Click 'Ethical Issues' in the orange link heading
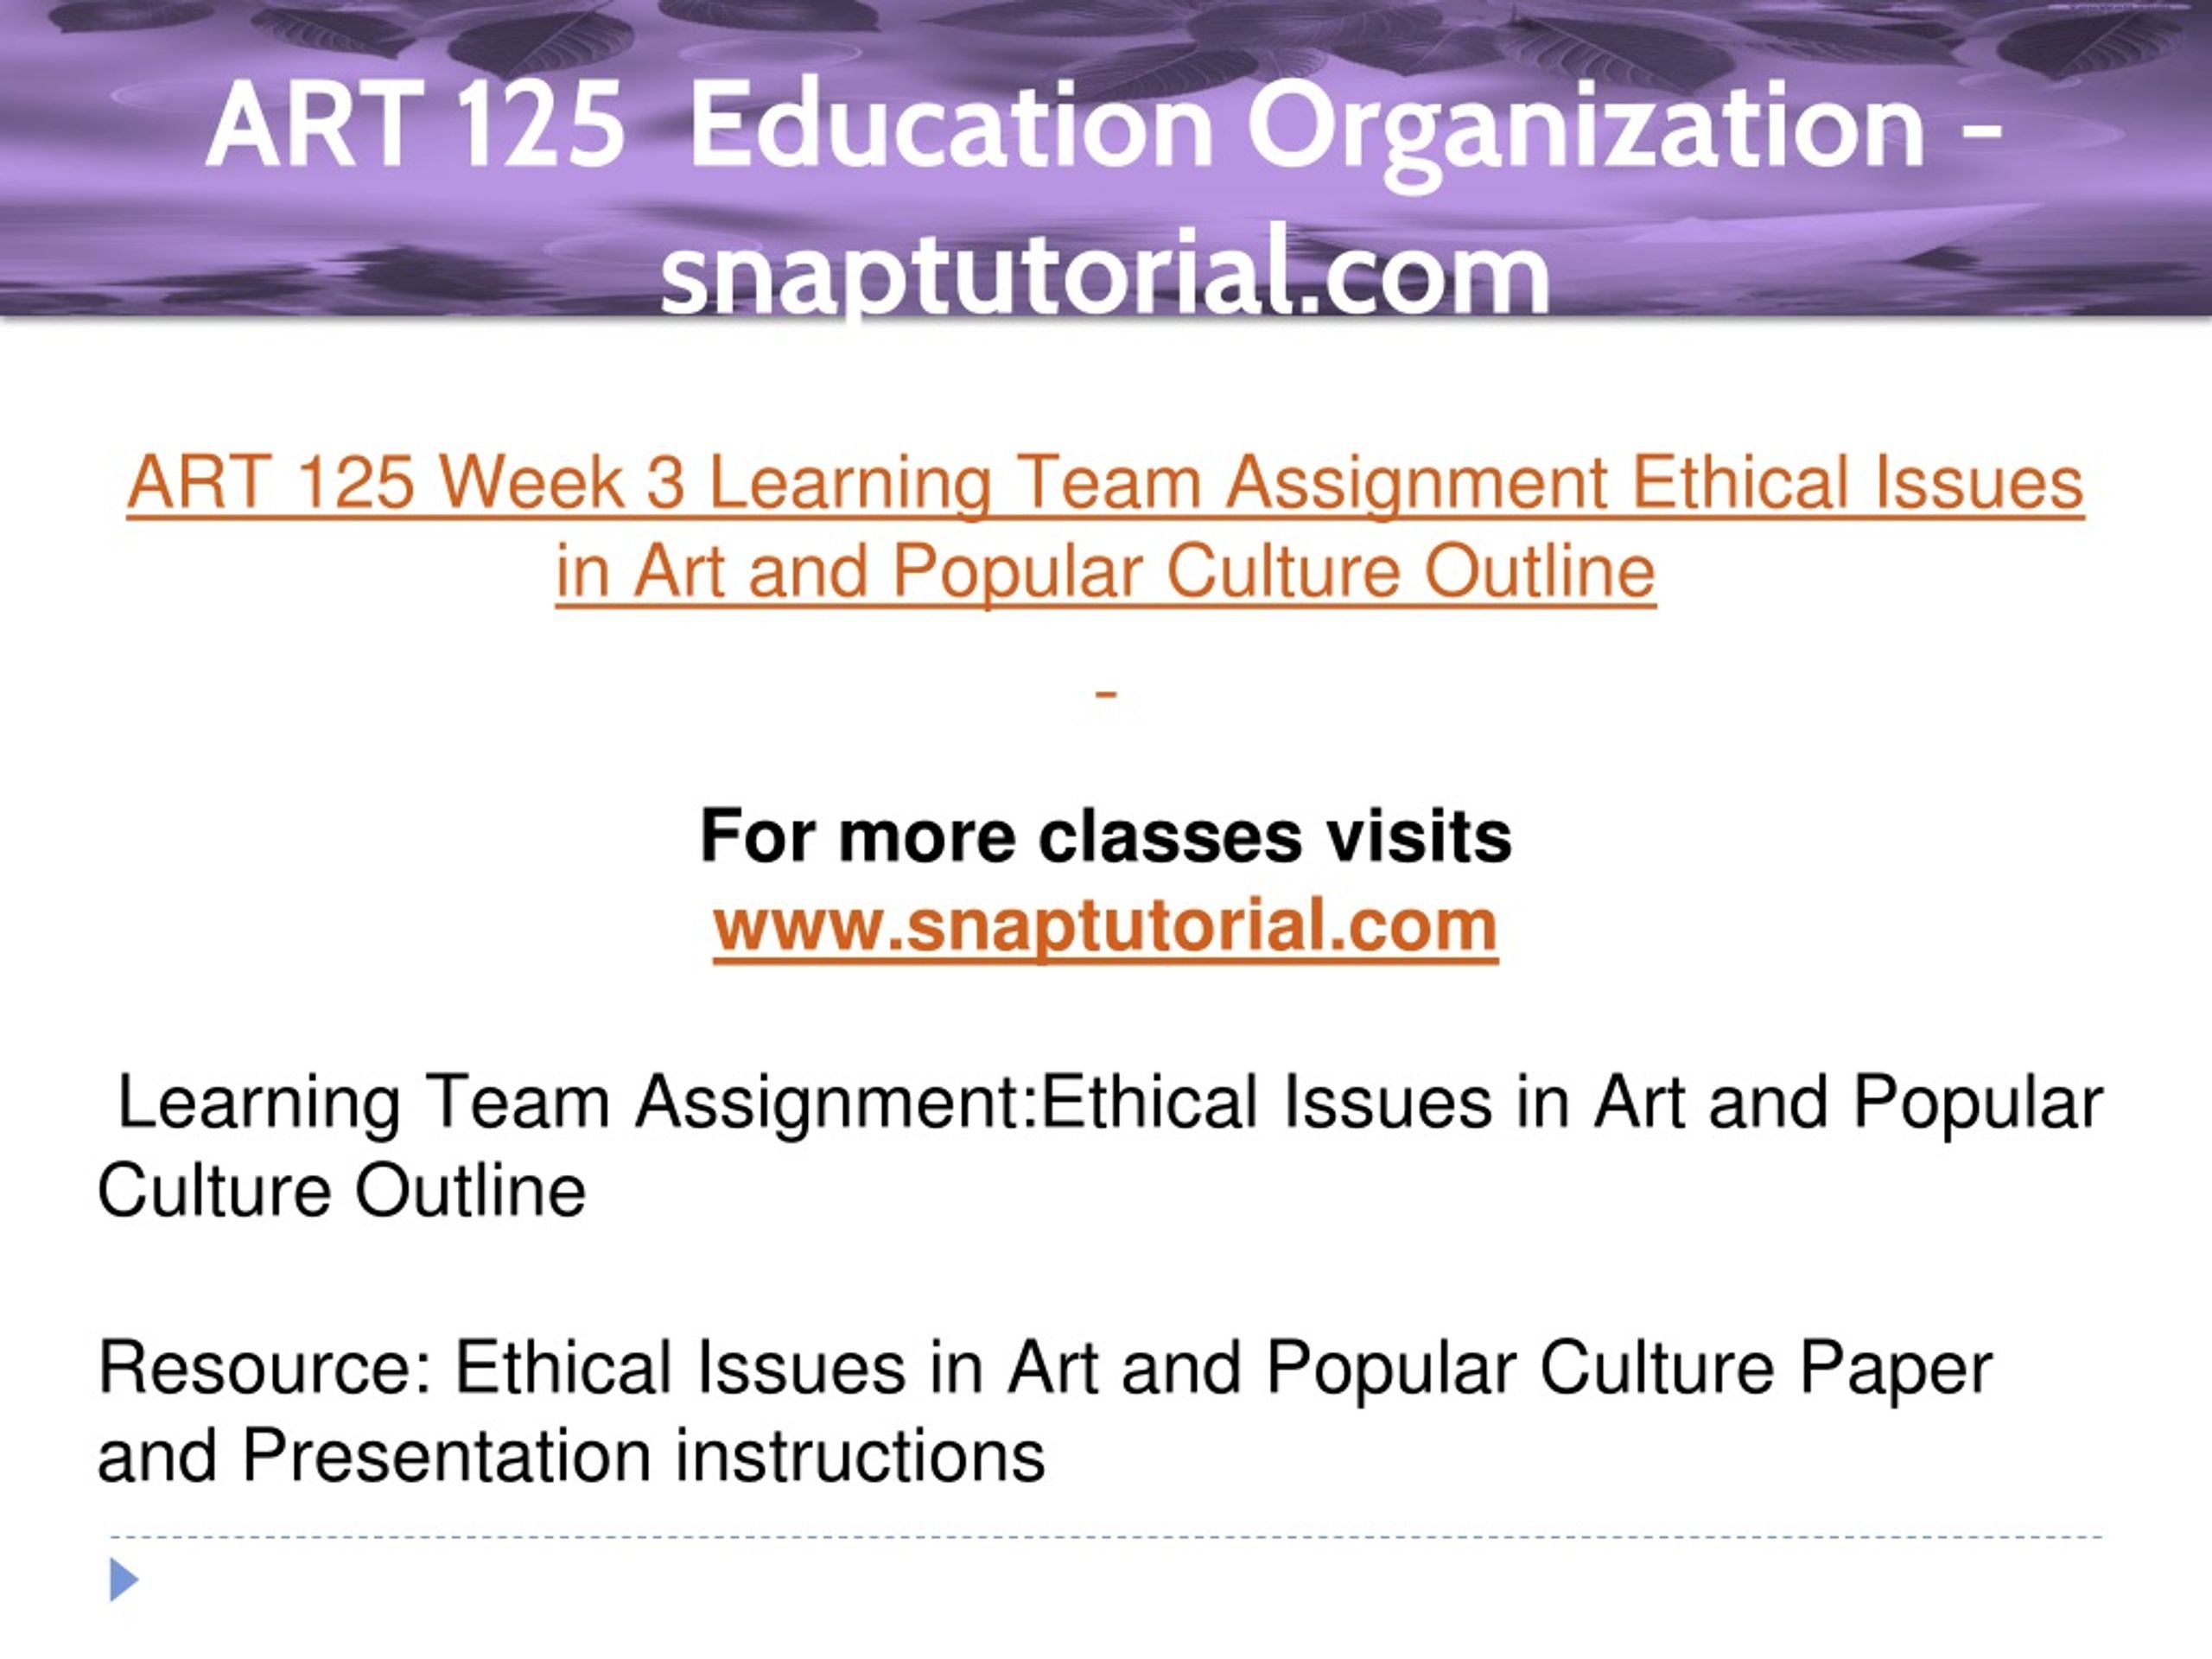 [x=1858, y=483]
